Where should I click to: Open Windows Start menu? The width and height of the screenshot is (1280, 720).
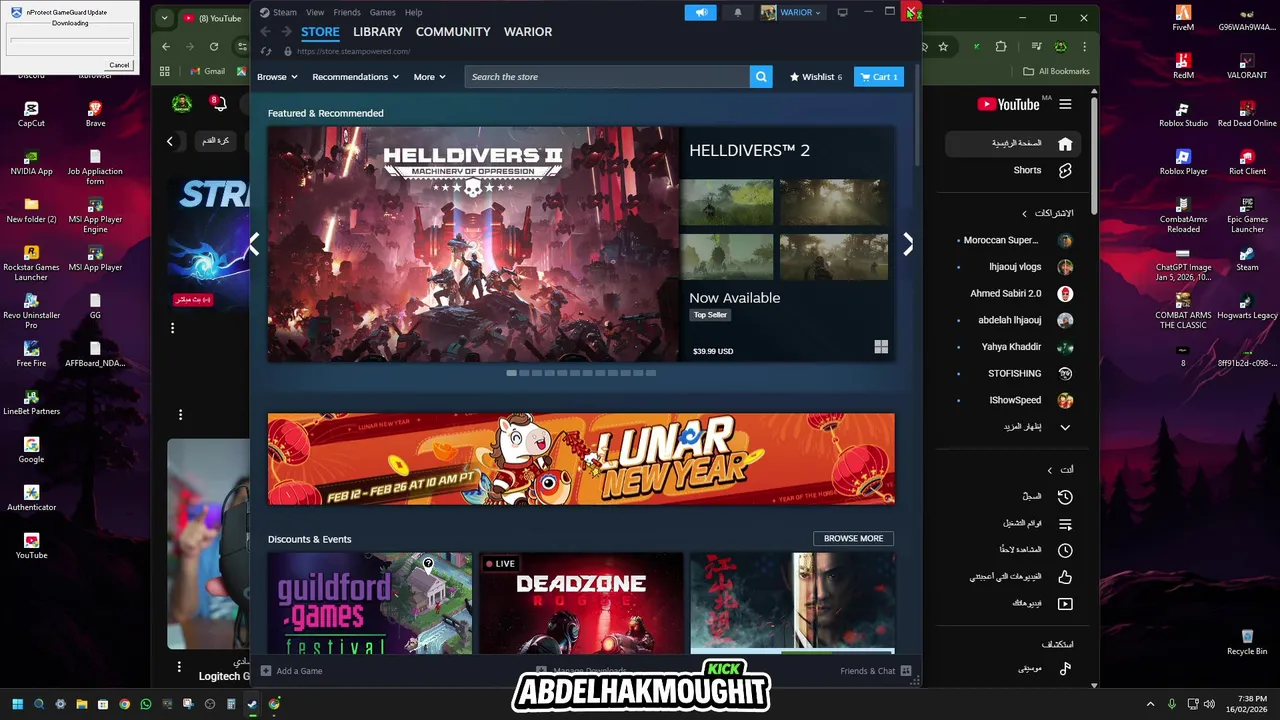17,704
